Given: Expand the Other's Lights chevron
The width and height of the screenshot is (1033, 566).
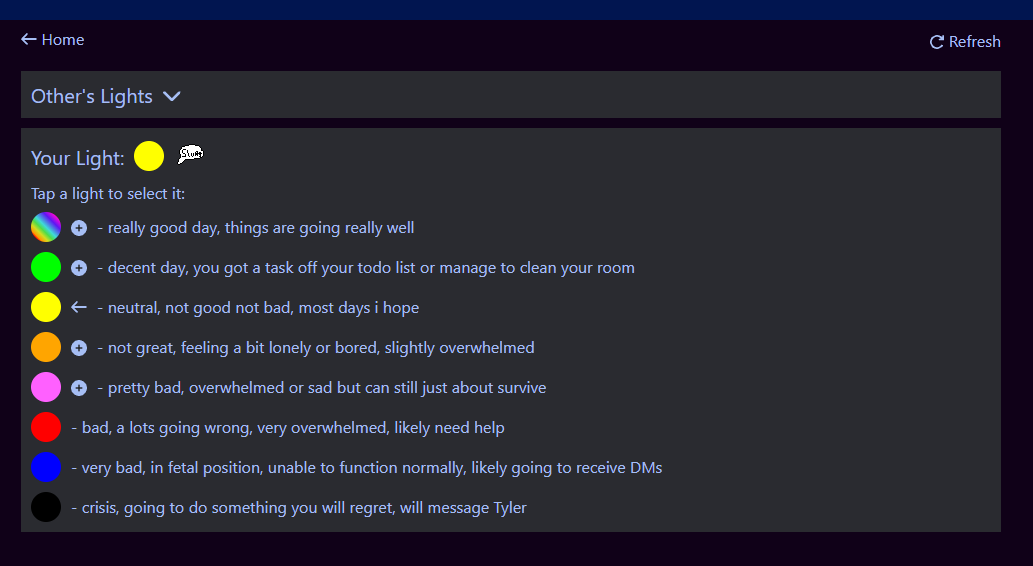Looking at the screenshot, I should [x=172, y=96].
